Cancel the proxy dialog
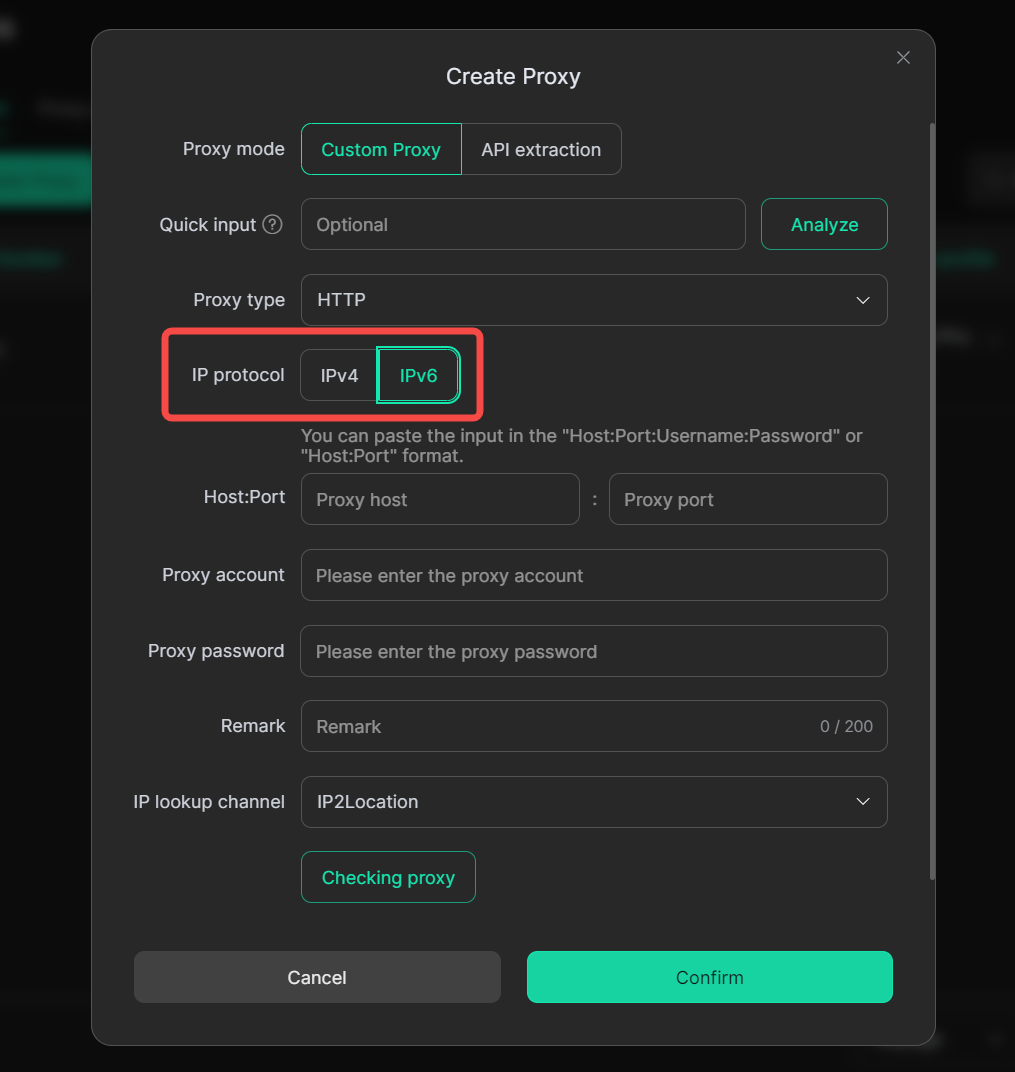Viewport: 1015px width, 1072px height. click(x=317, y=977)
